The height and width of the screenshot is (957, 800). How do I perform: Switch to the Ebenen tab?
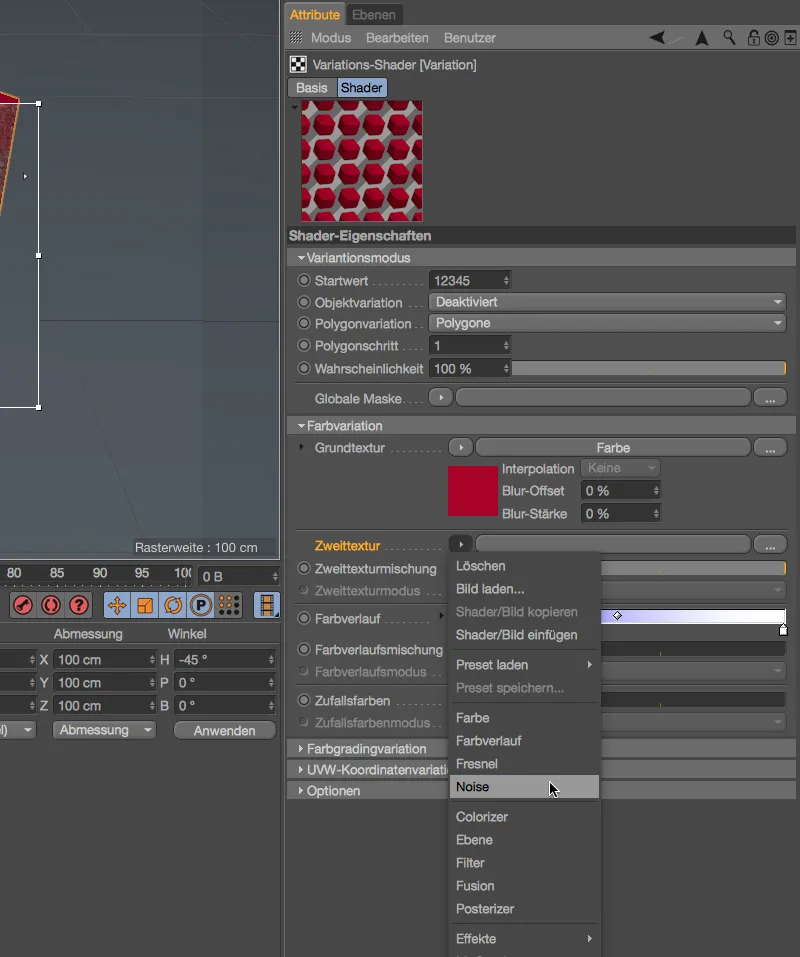[373, 15]
